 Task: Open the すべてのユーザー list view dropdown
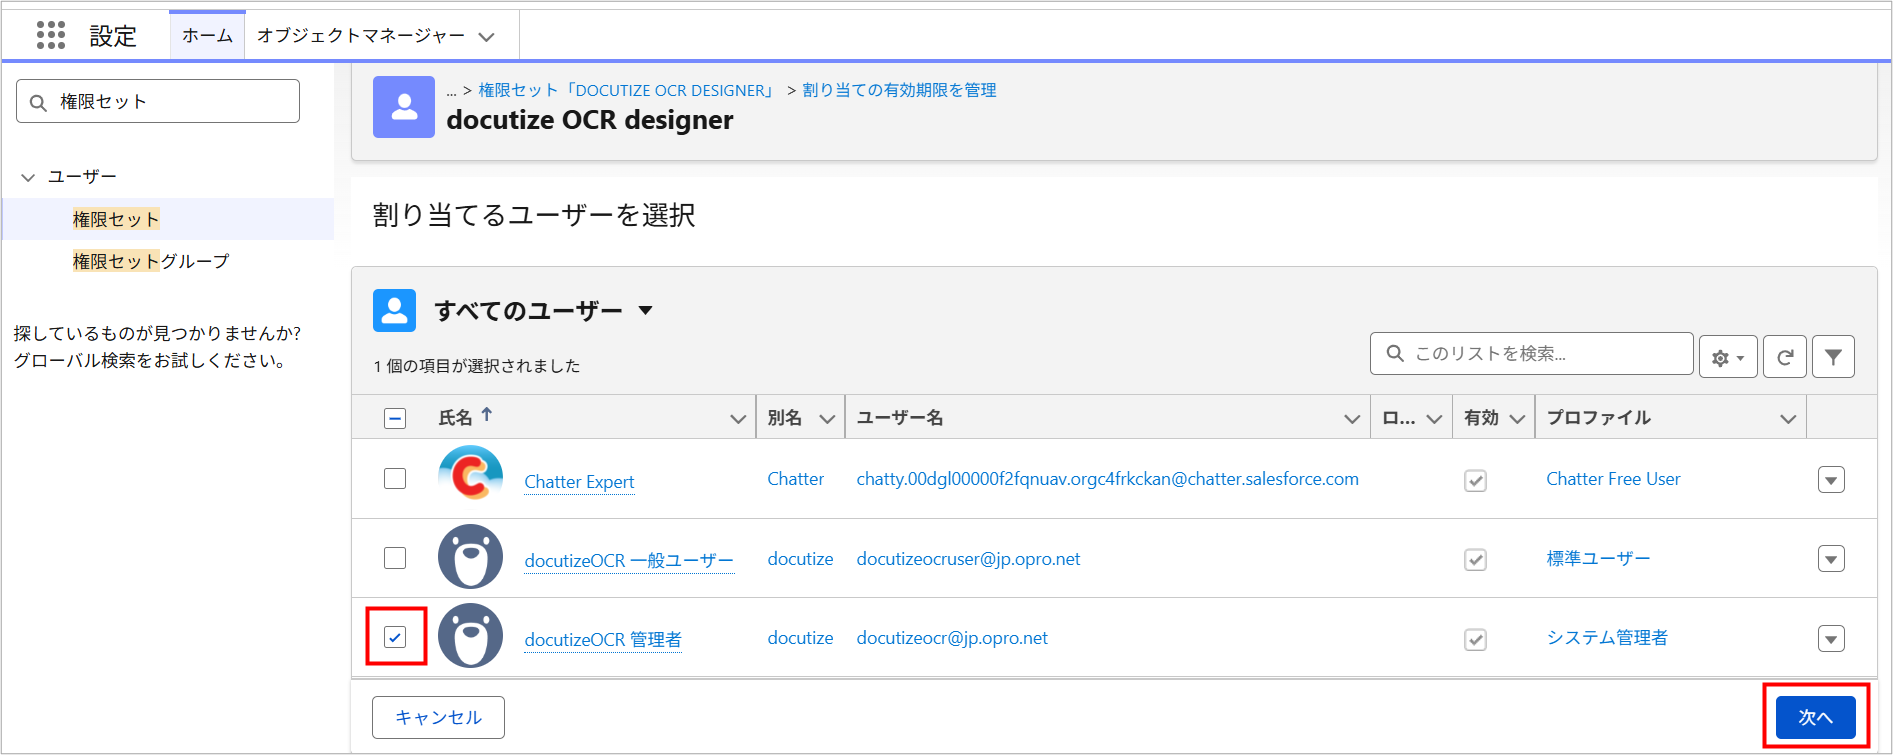(x=645, y=310)
